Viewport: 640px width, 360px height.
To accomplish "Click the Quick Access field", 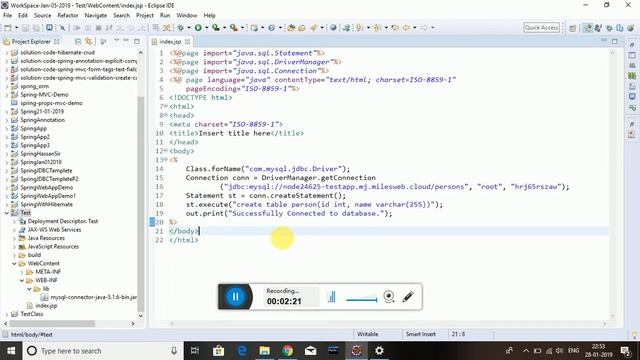I will coord(541,27).
